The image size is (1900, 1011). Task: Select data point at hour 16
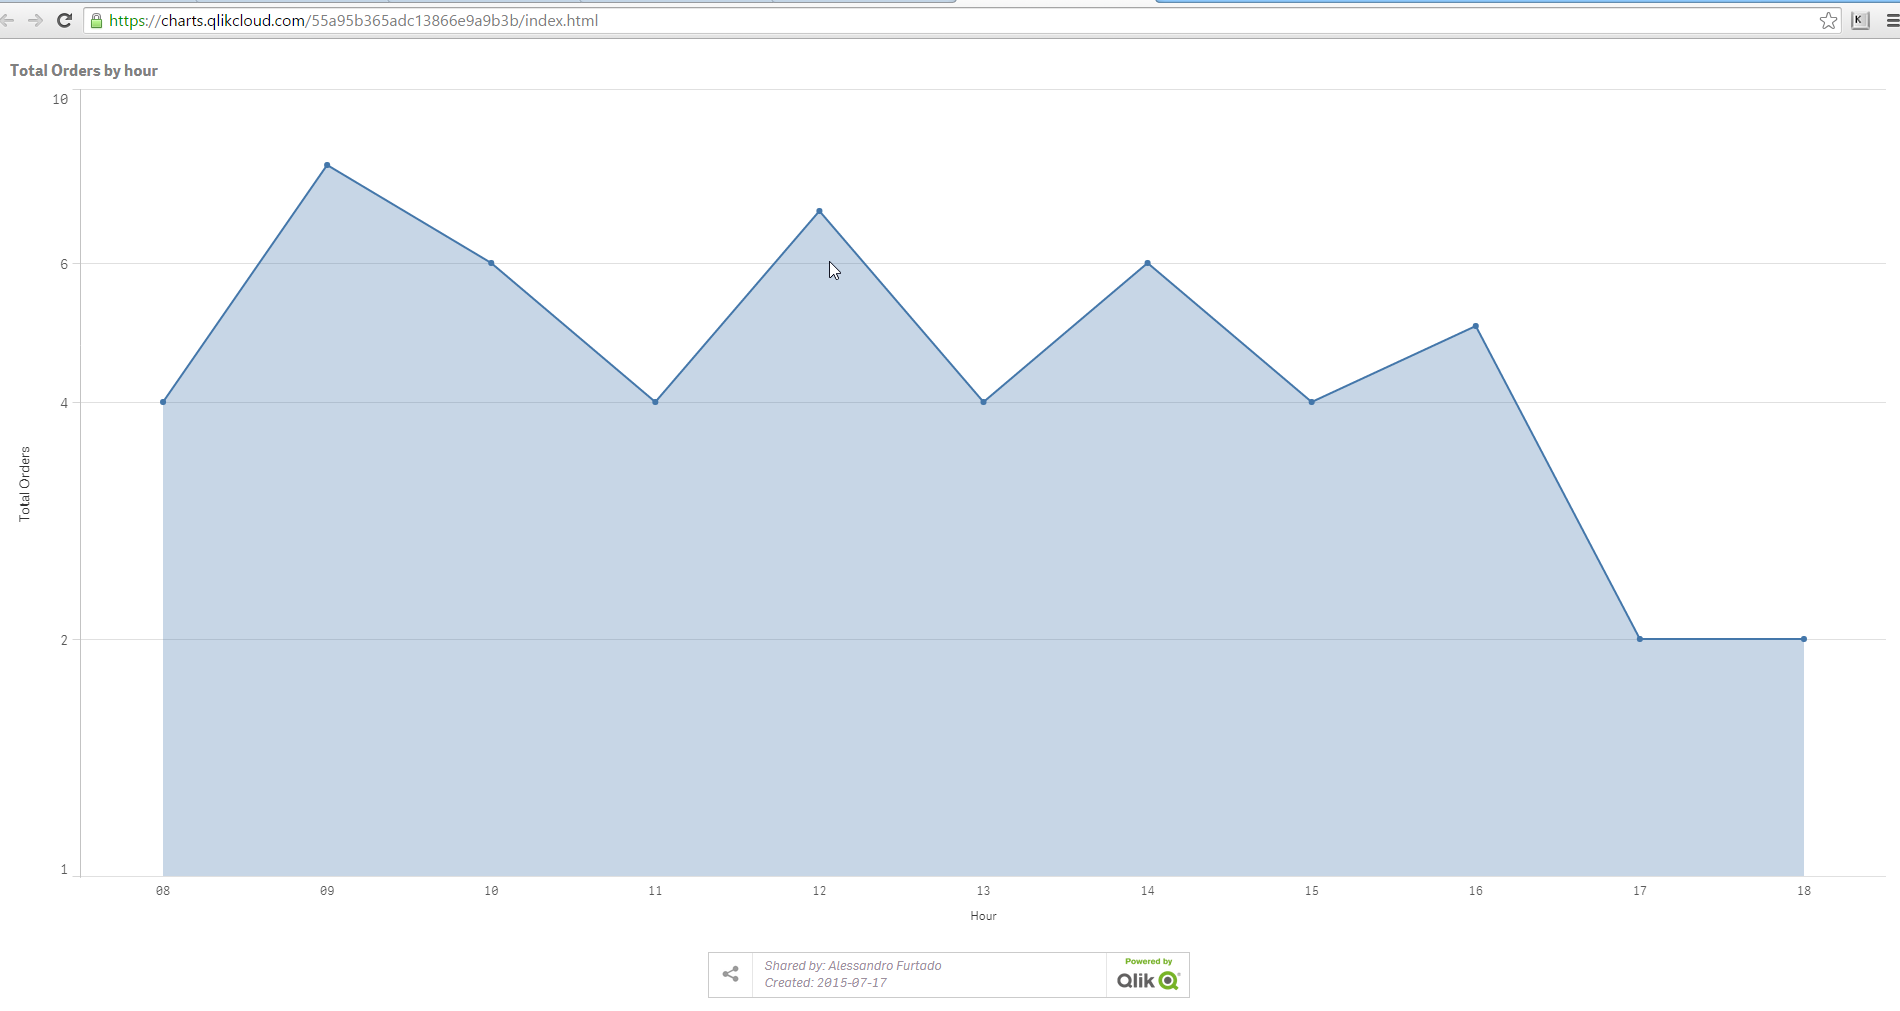coord(1476,326)
